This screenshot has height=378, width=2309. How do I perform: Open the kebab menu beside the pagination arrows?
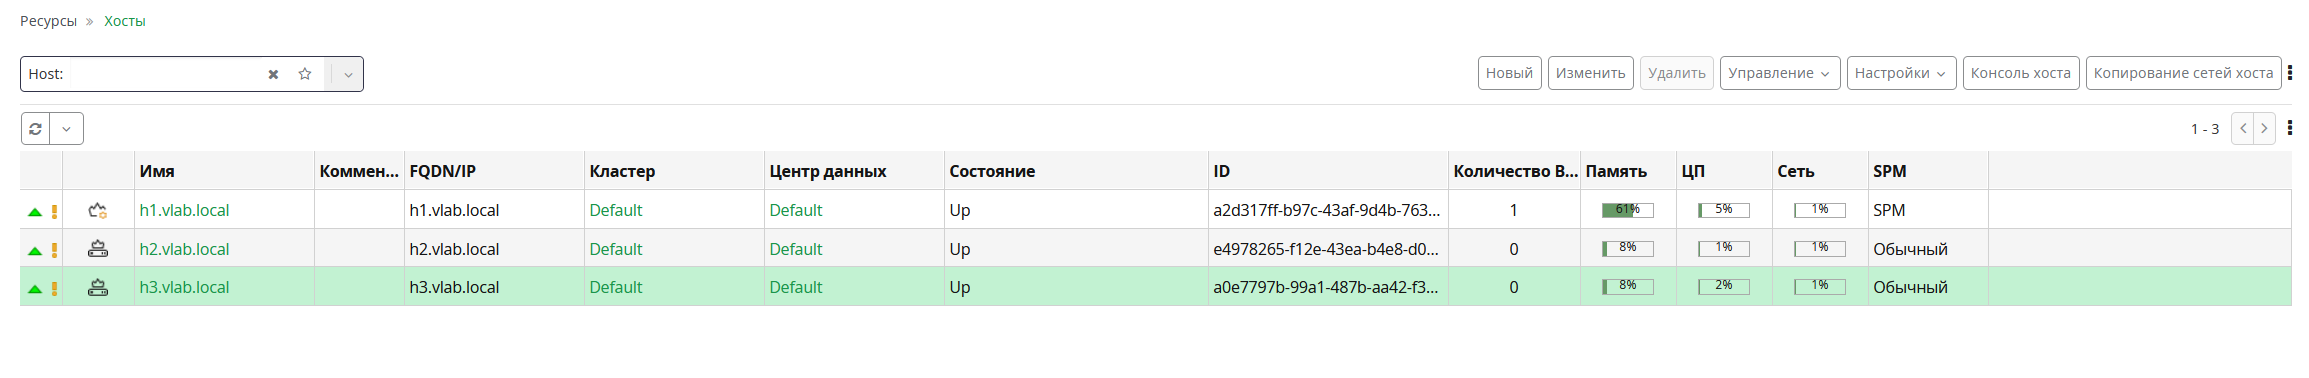click(2290, 128)
